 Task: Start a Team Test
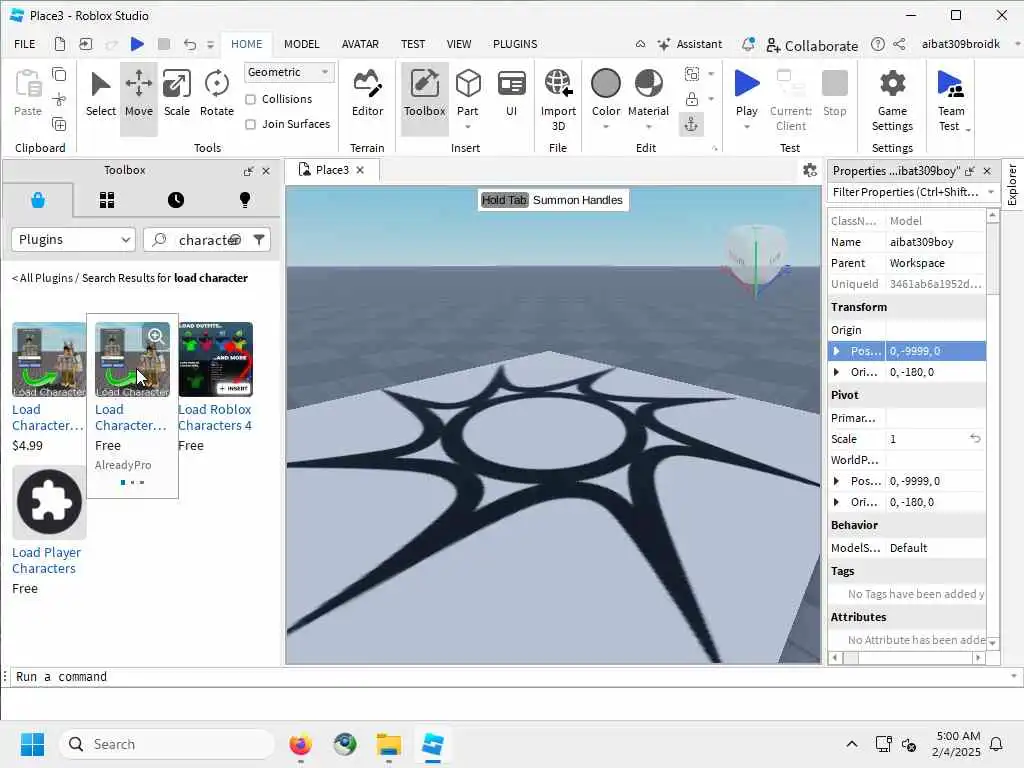[950, 99]
